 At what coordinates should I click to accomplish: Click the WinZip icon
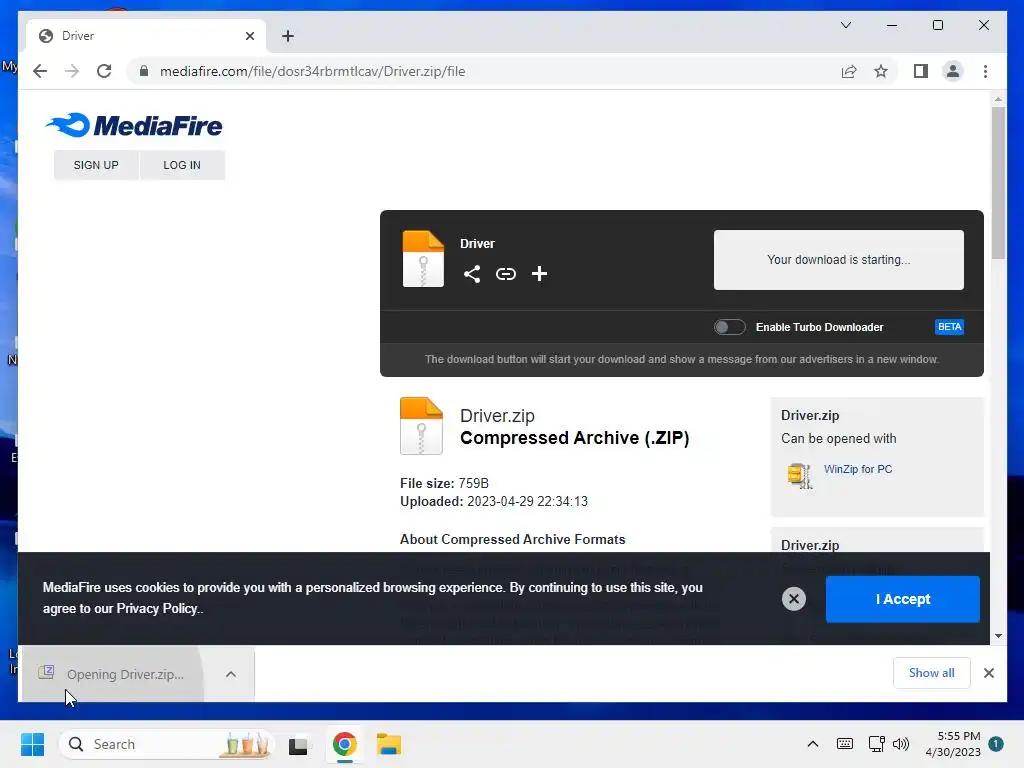click(x=800, y=475)
